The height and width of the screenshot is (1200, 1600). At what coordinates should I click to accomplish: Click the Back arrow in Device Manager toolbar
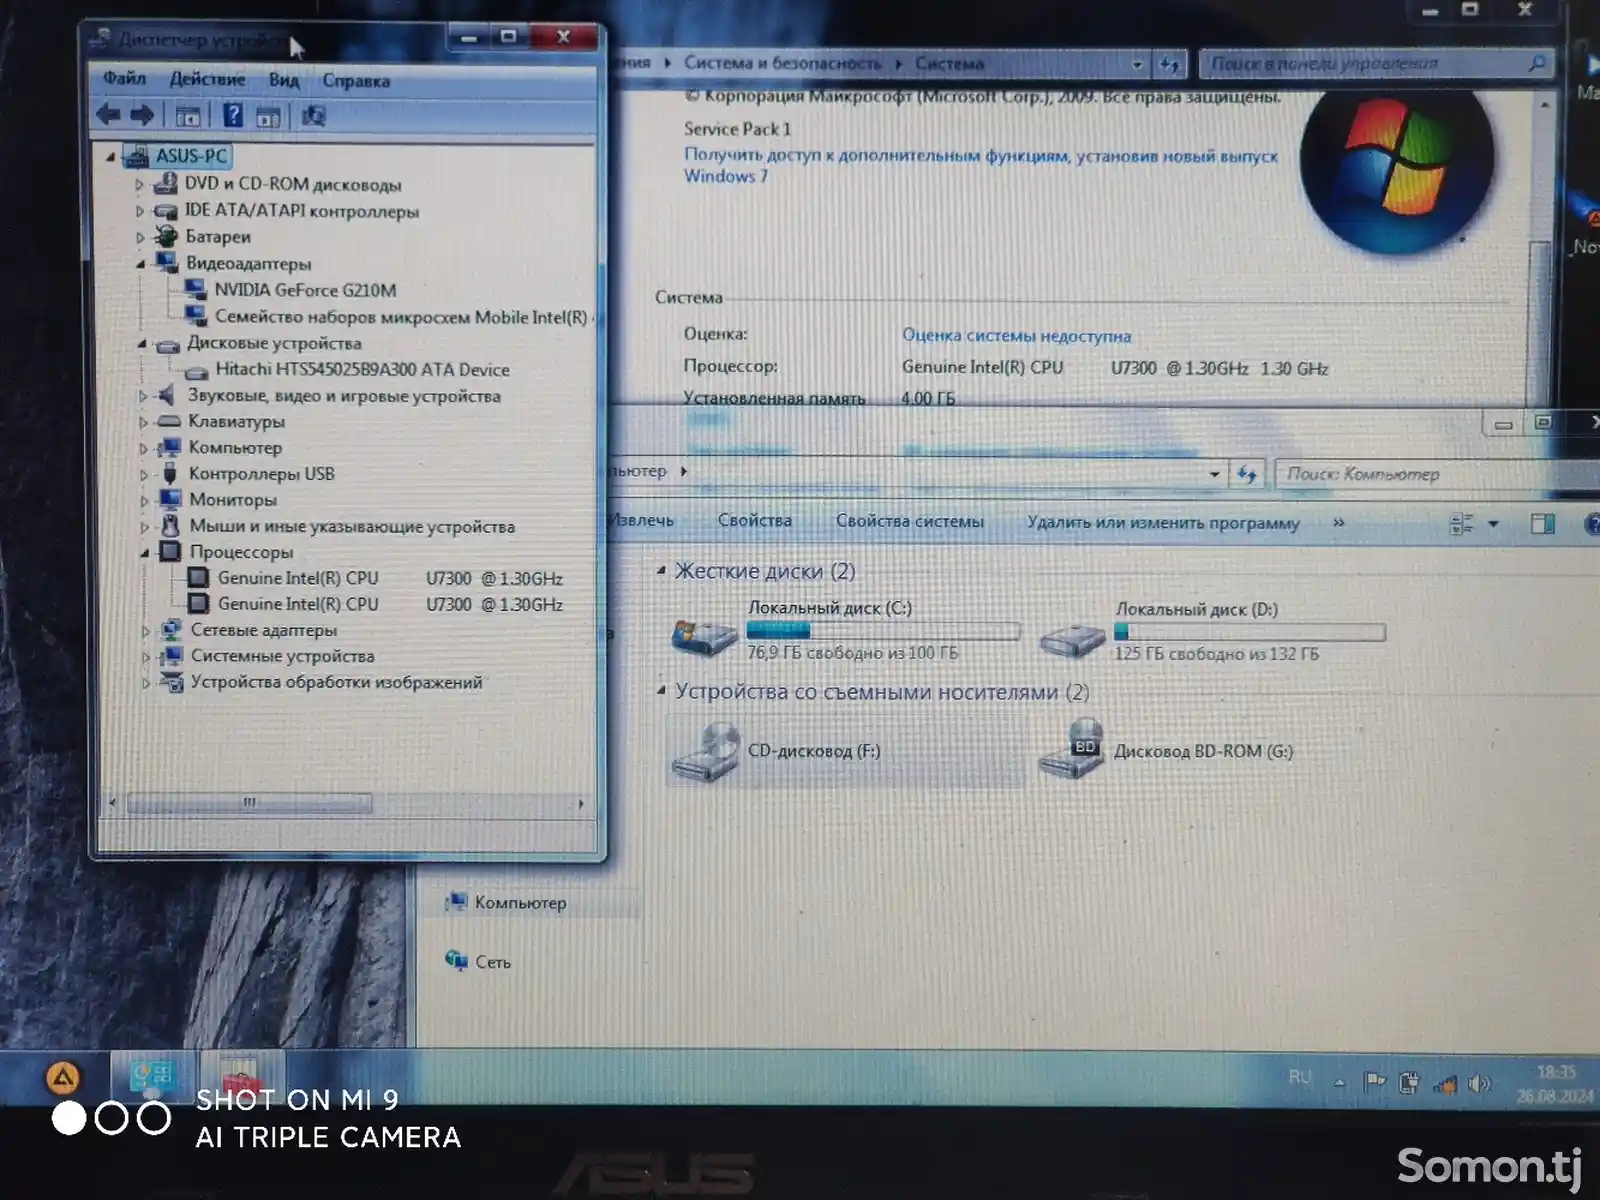[x=108, y=116]
